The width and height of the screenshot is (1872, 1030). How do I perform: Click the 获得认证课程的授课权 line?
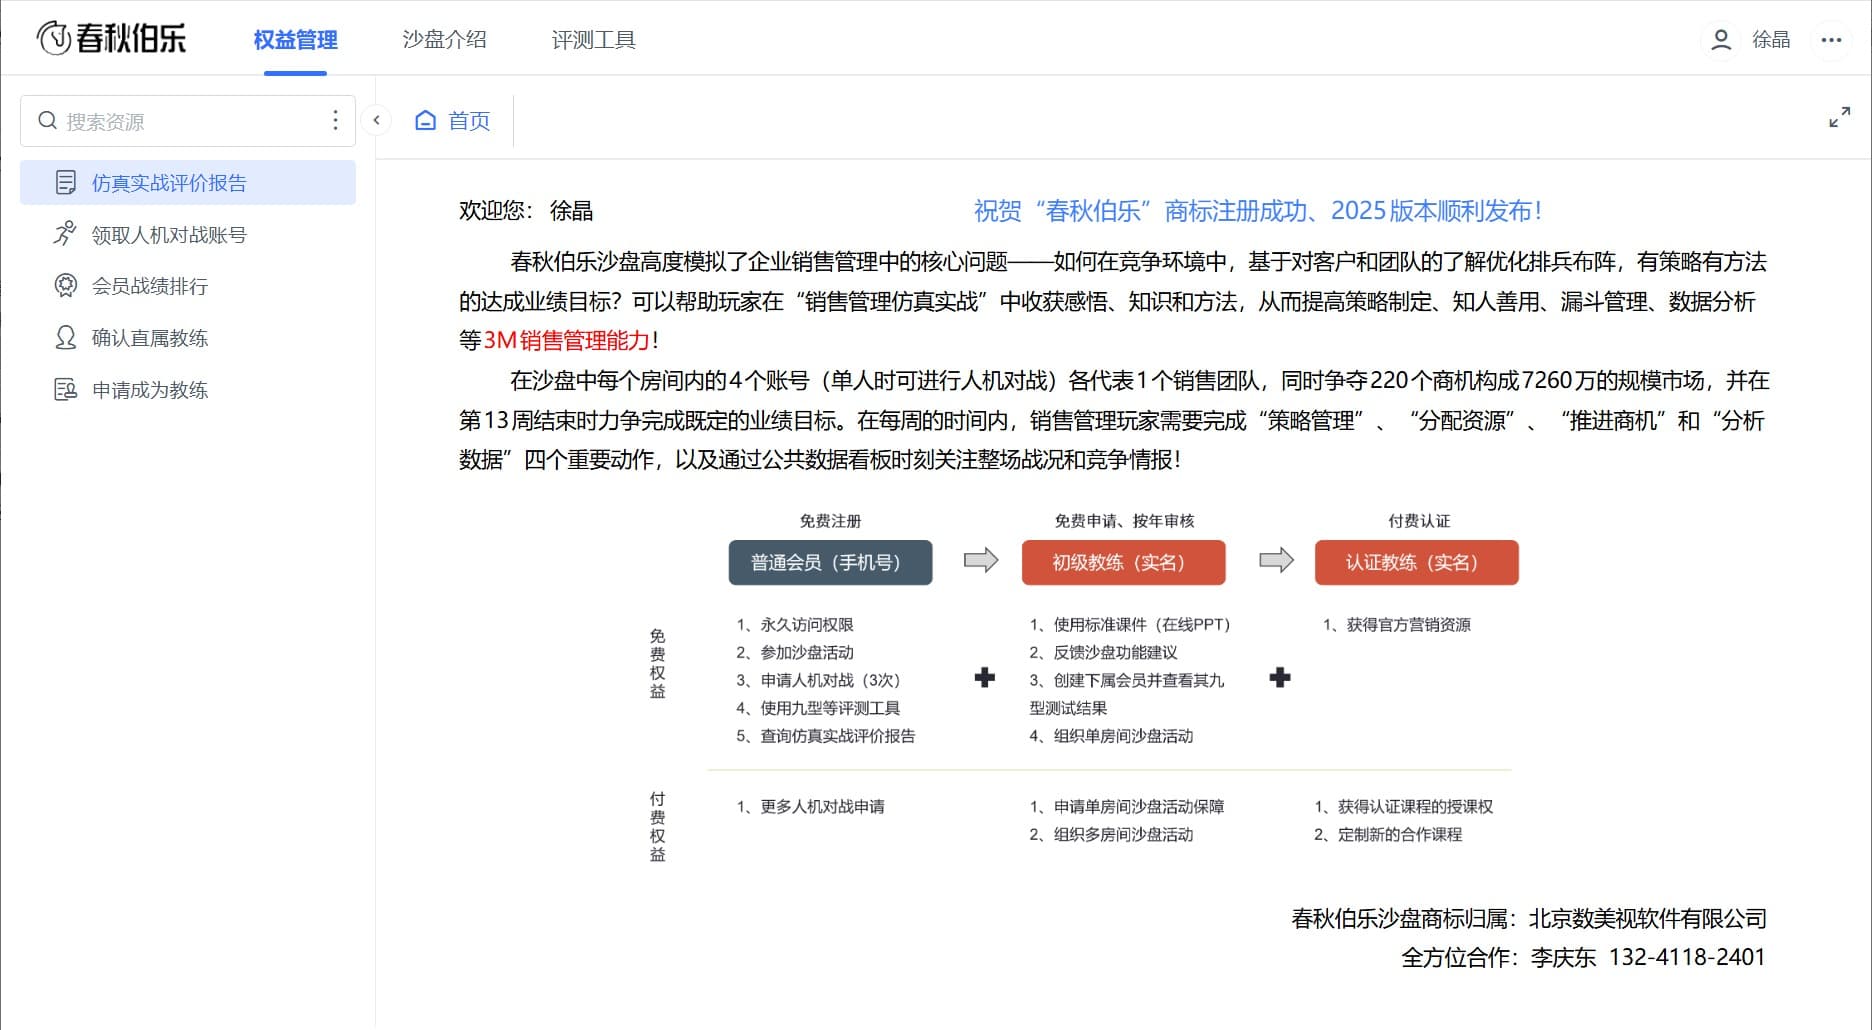point(1404,806)
